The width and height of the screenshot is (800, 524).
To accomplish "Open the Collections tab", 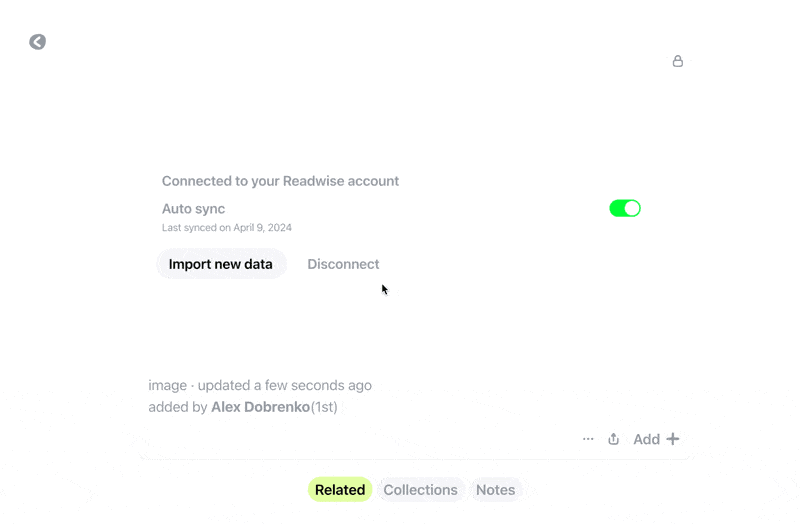I will [x=420, y=490].
